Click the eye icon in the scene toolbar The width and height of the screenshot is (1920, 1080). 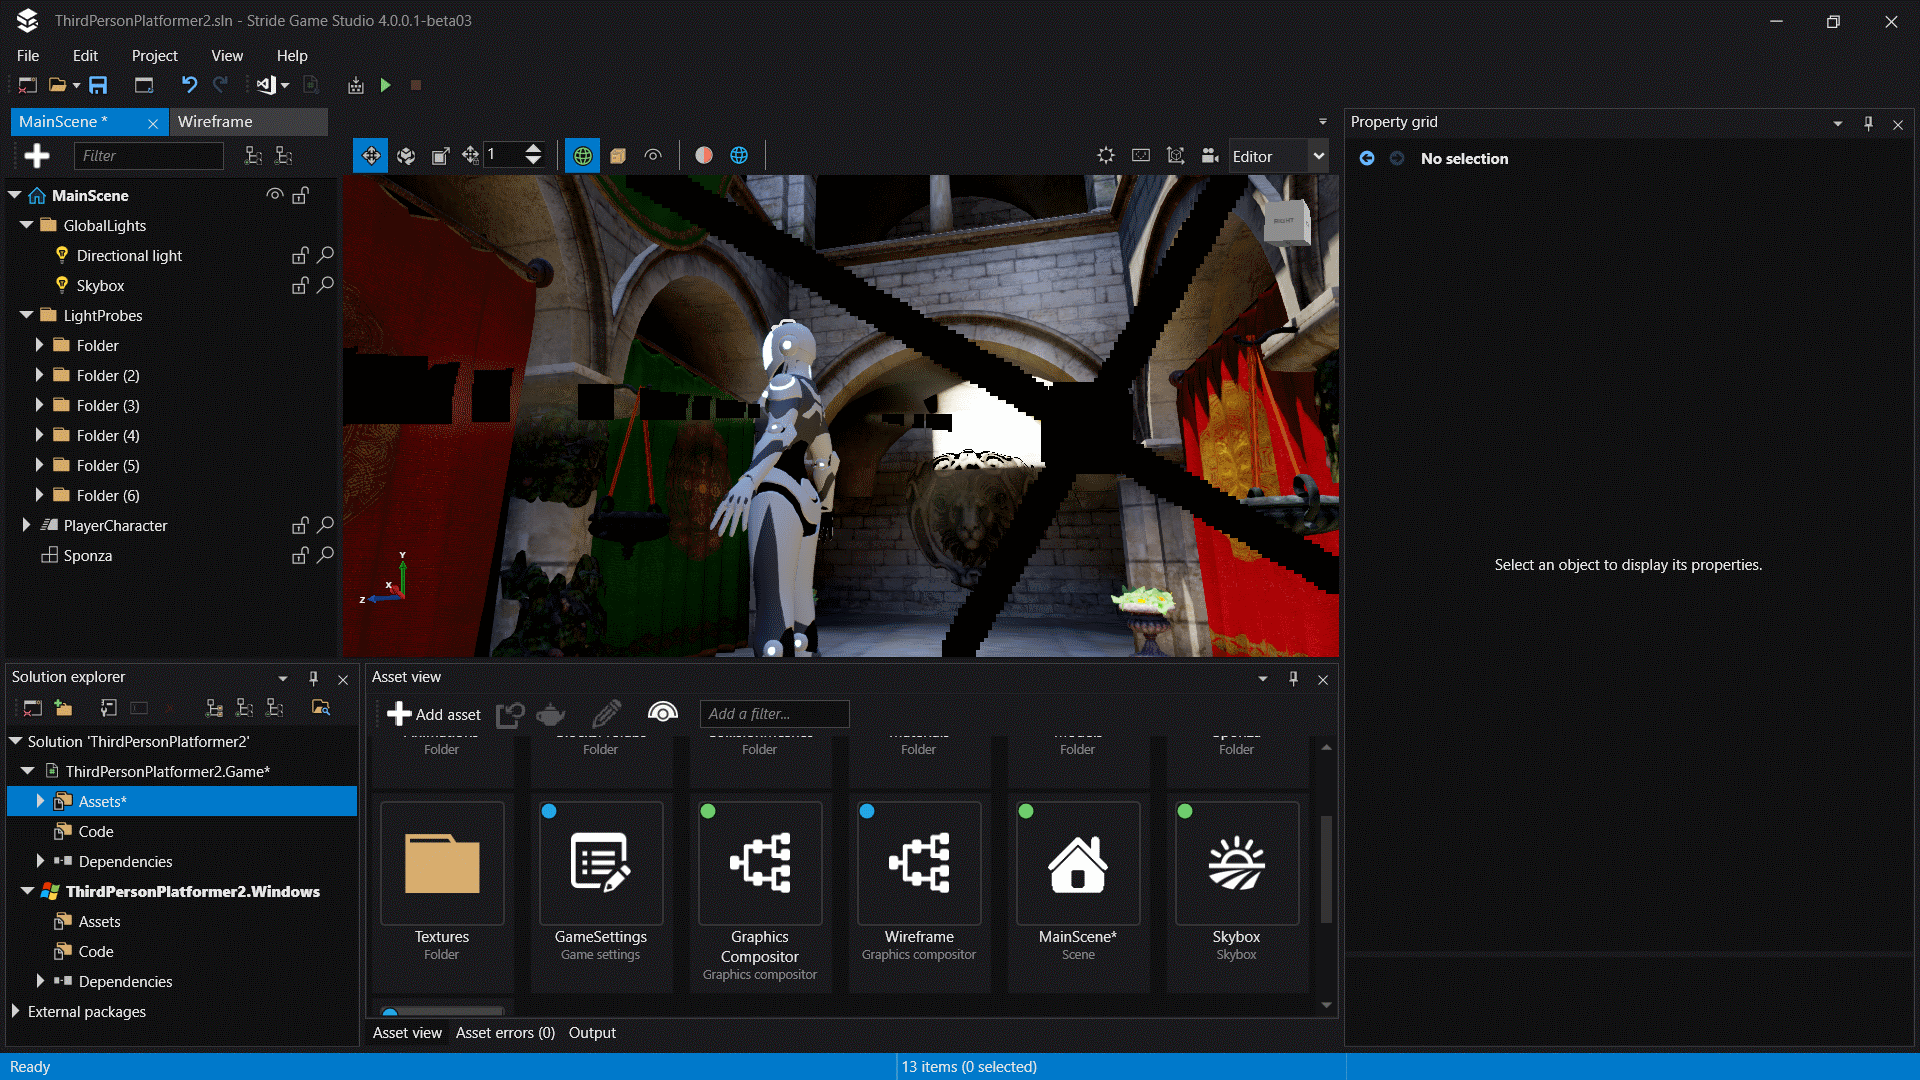[x=653, y=155]
